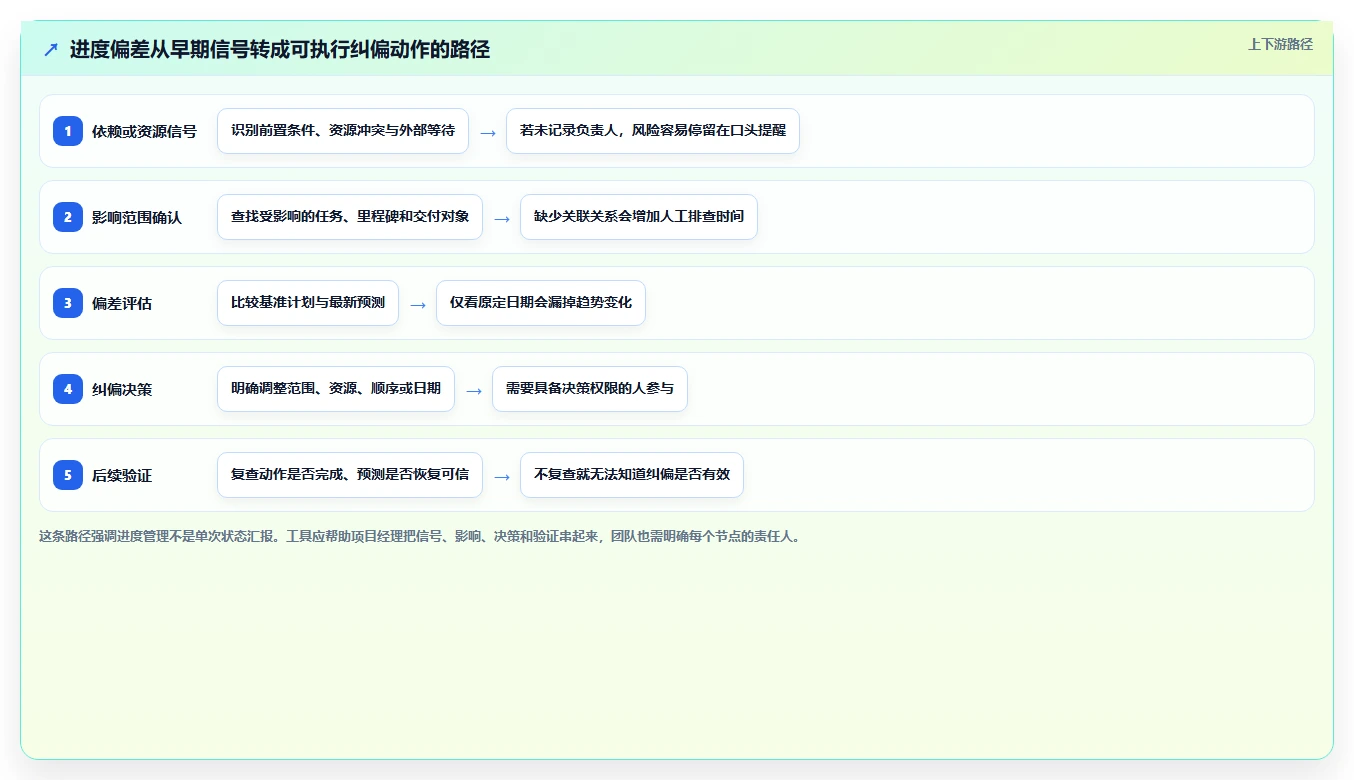Click the footer note starting 这条路径强调进度管理
The image size is (1354, 780).
(420, 536)
